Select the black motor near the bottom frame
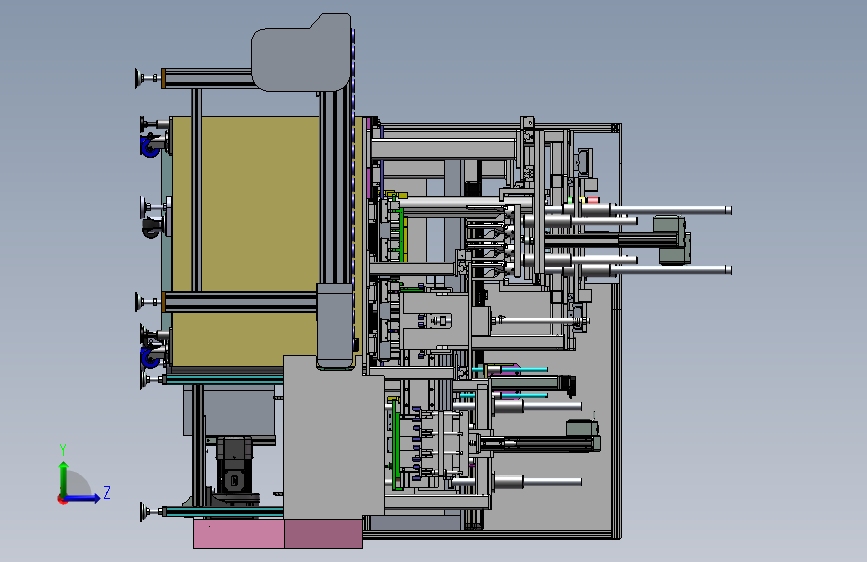The image size is (867, 562). tap(234, 465)
